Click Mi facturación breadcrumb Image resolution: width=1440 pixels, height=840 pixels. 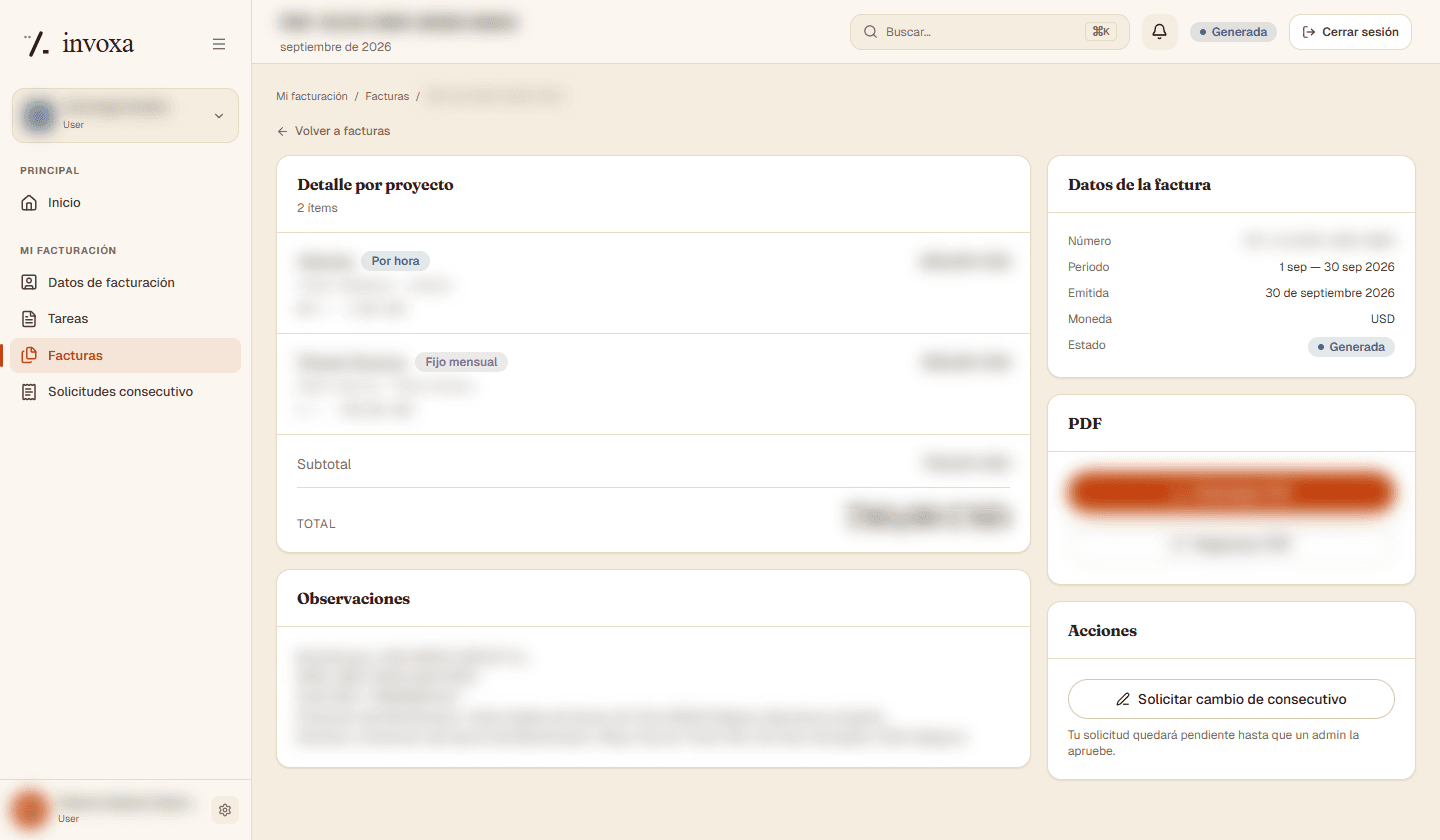coord(312,96)
